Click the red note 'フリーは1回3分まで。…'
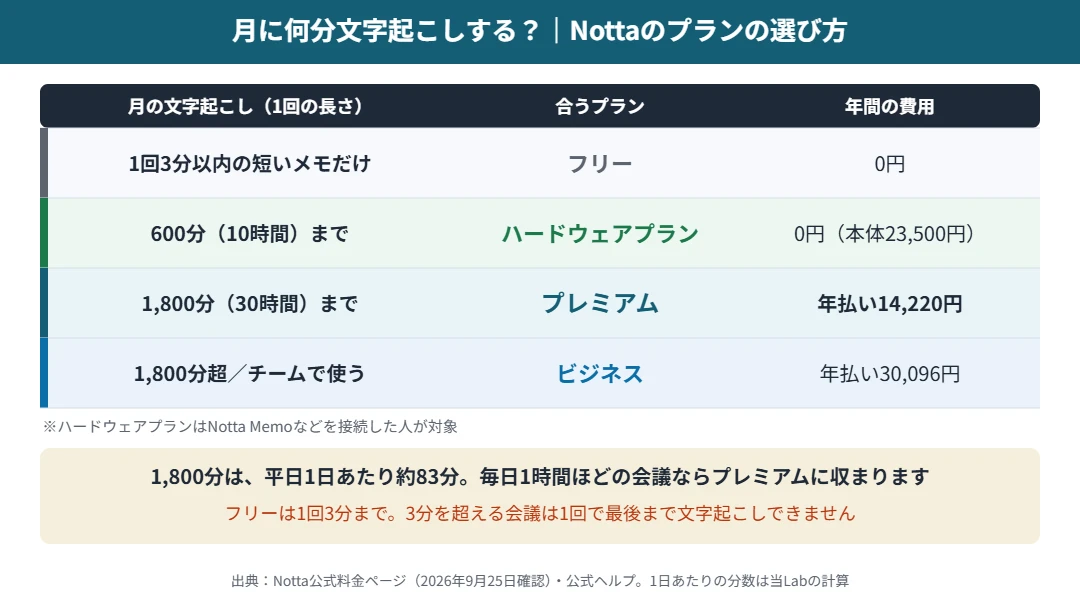The image size is (1080, 600). 539,513
